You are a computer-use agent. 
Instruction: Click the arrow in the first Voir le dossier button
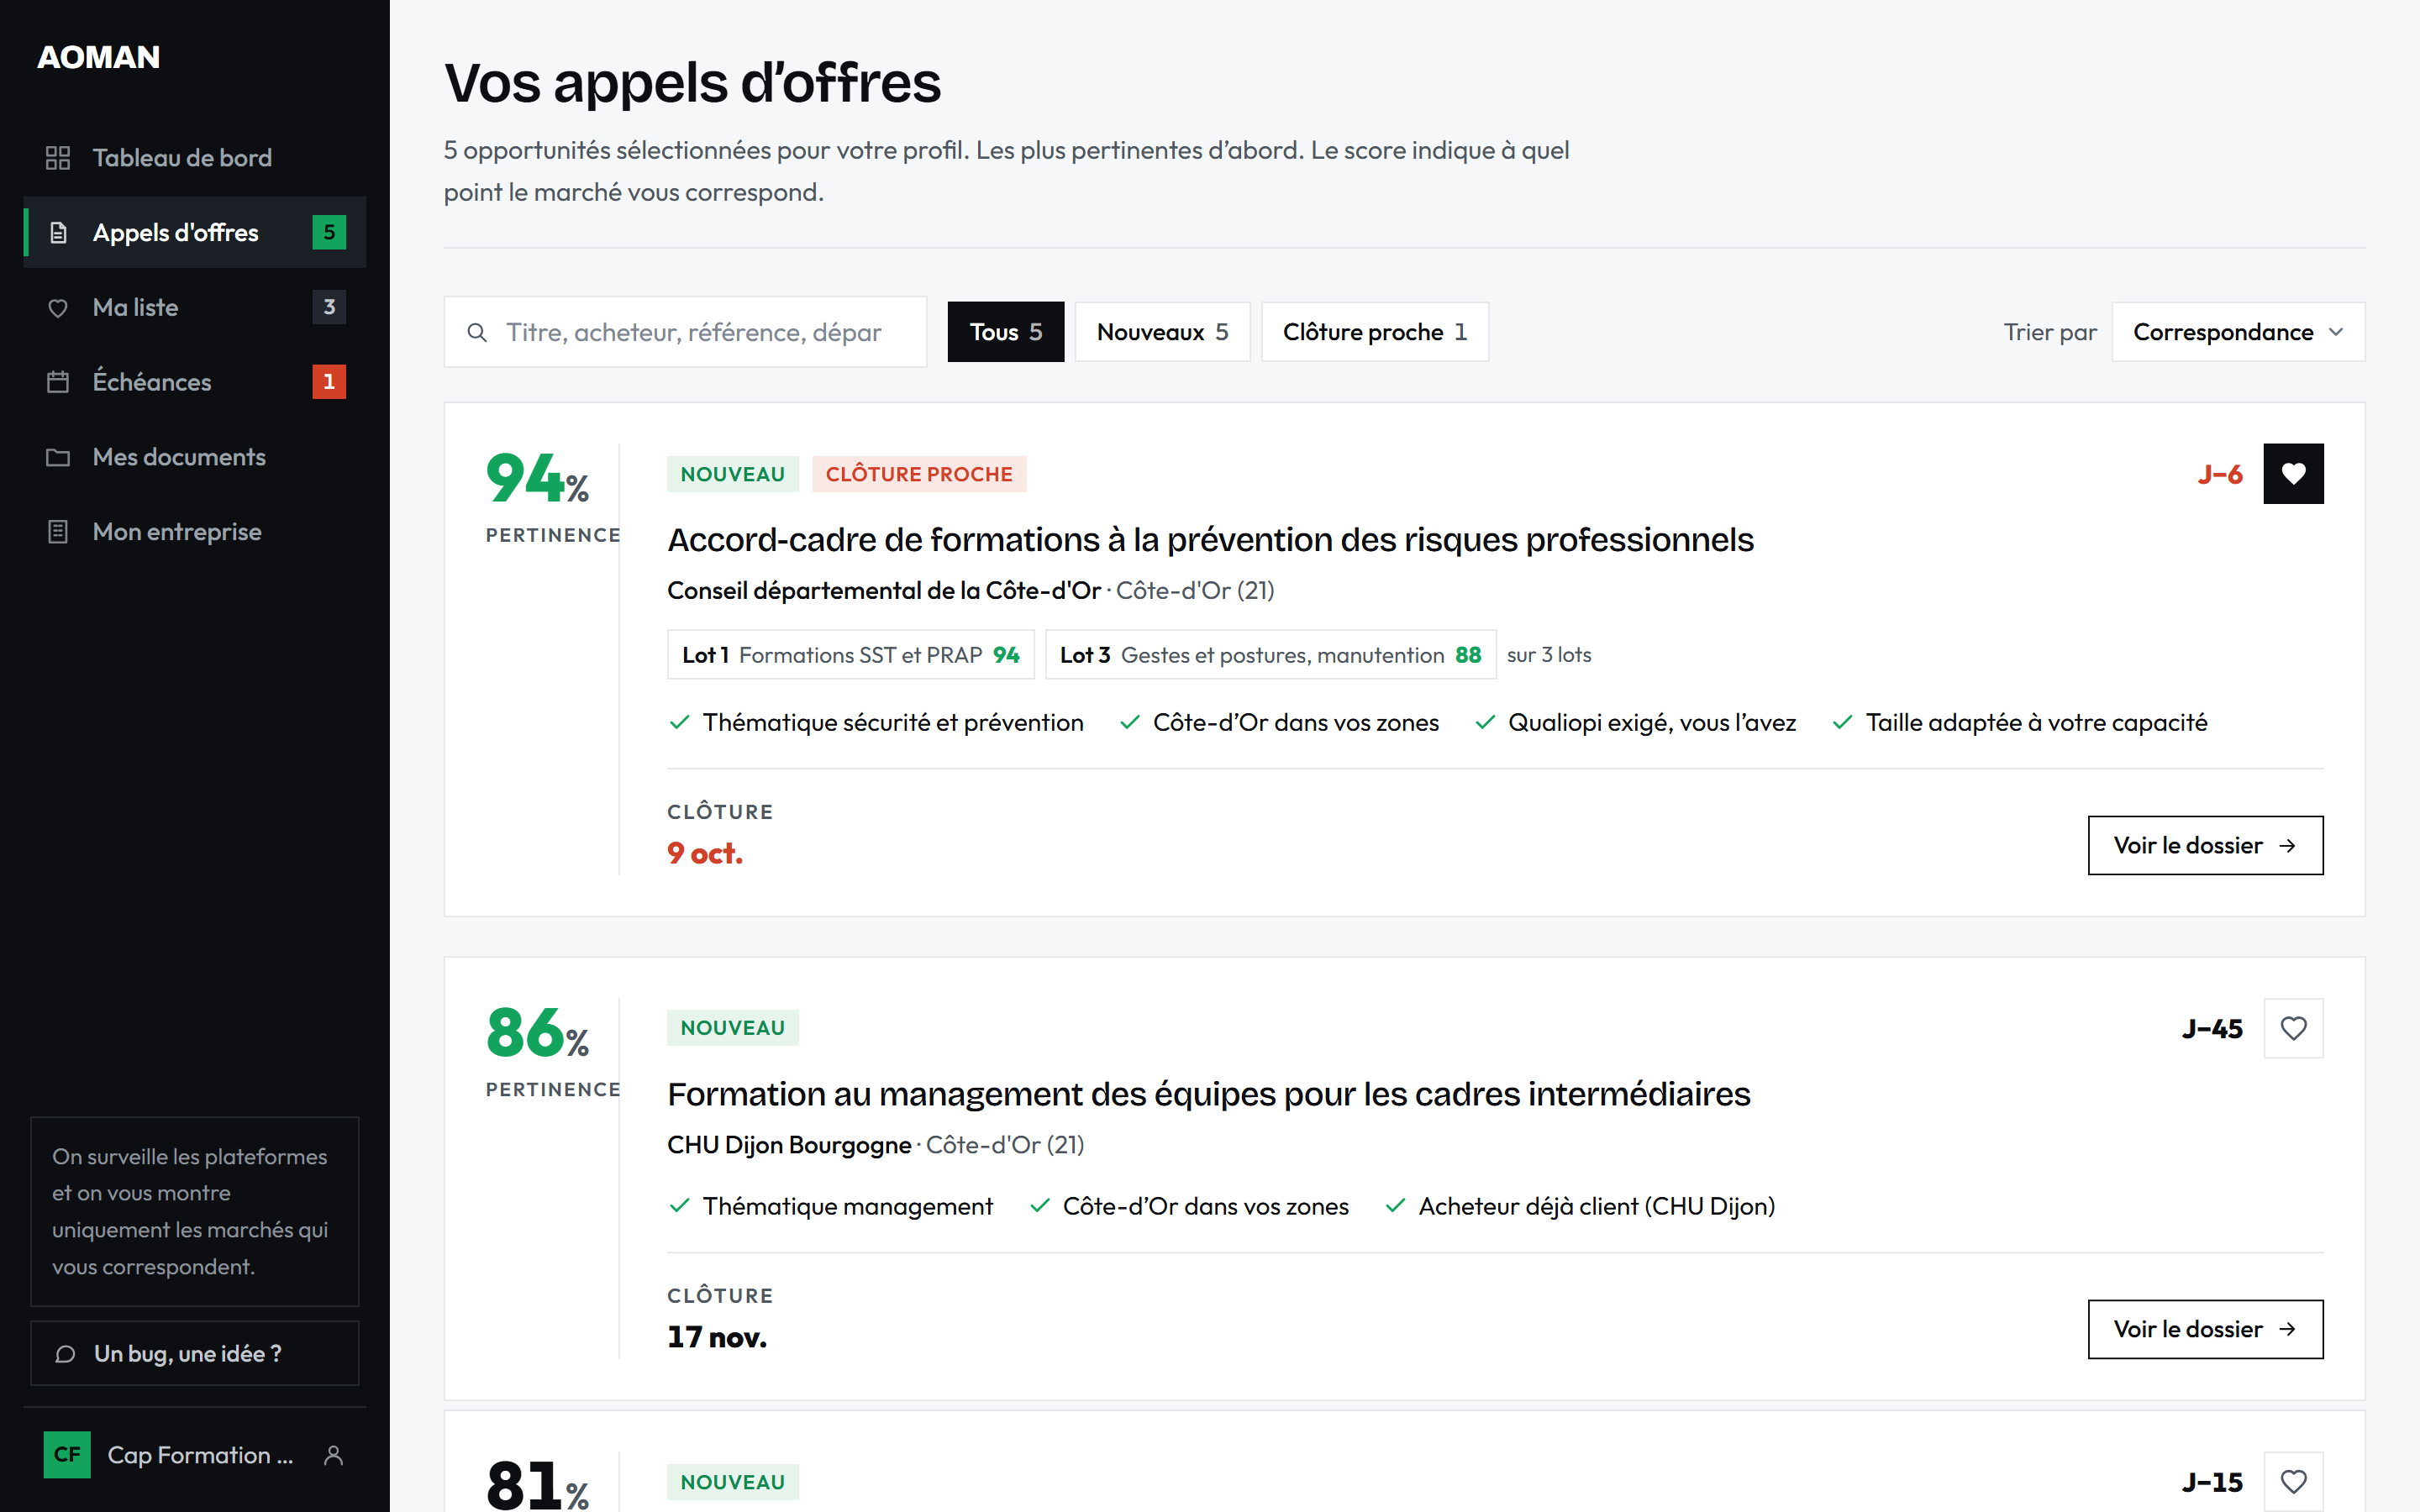(x=2287, y=846)
